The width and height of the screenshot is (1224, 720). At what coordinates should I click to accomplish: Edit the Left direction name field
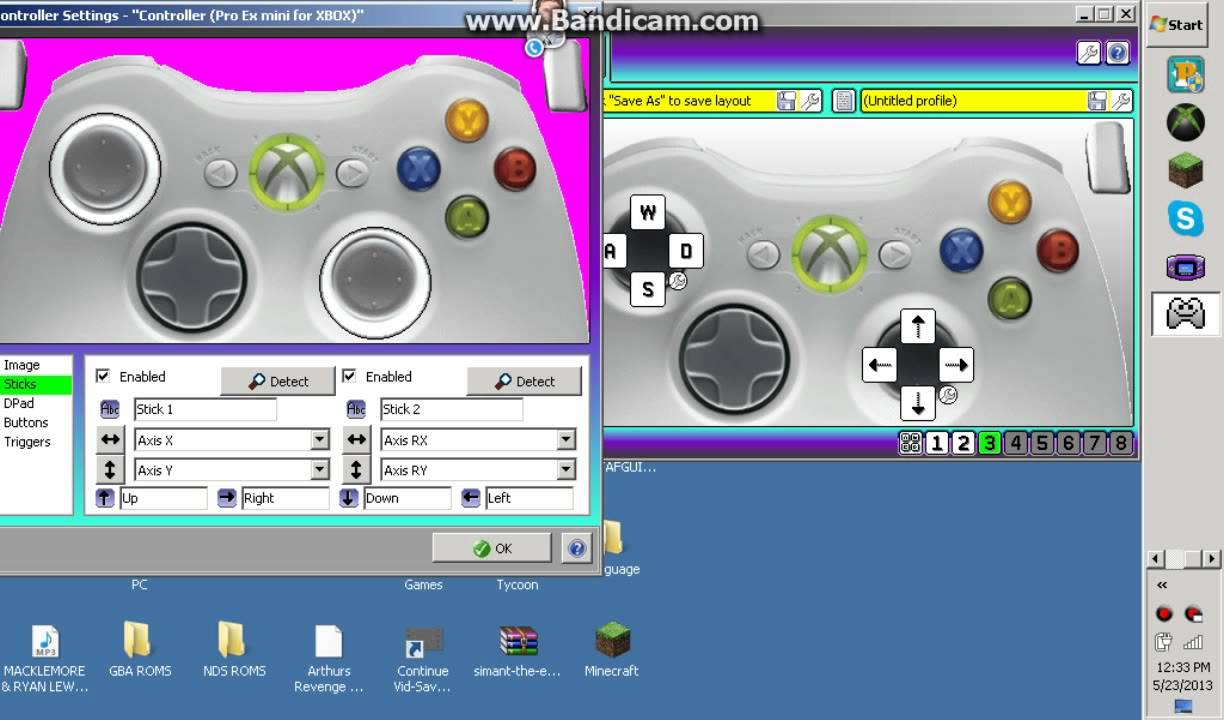(x=529, y=498)
